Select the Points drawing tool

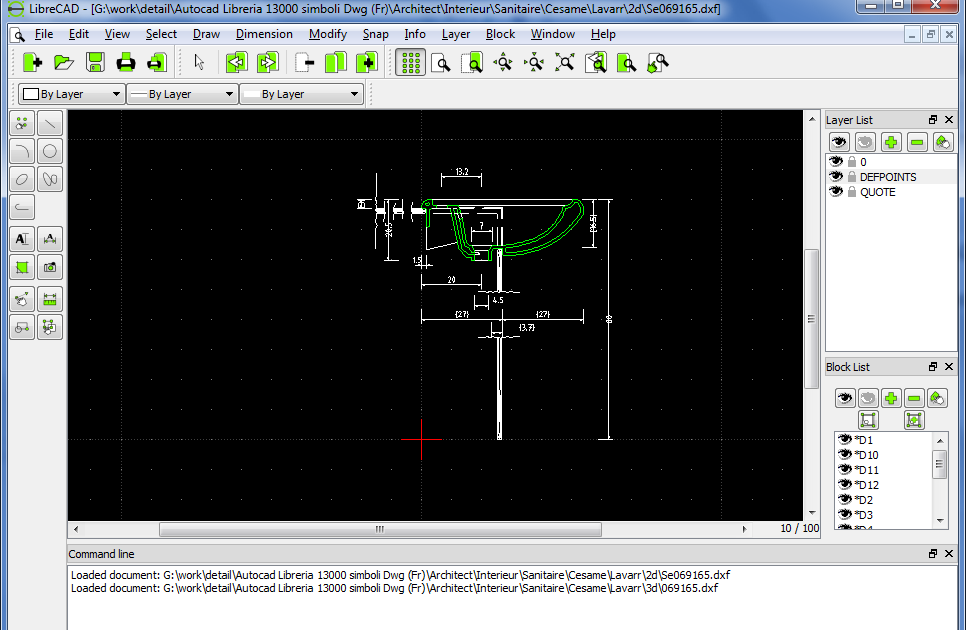(22, 124)
